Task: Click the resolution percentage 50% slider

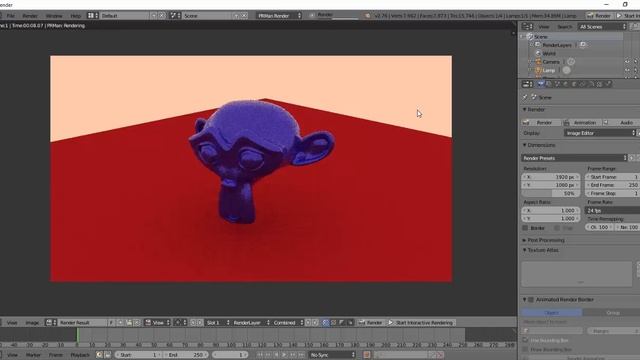Action: 551,193
